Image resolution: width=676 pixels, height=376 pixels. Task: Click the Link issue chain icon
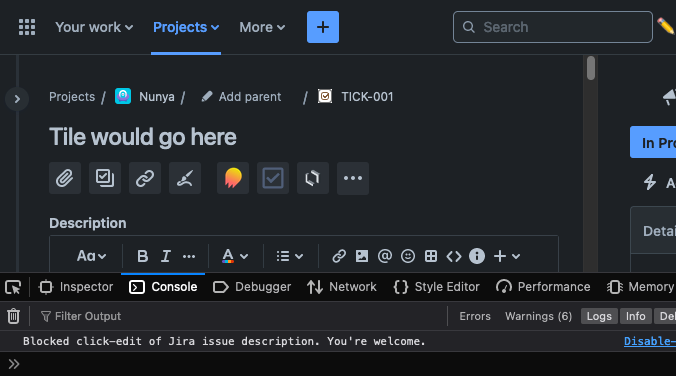pyautogui.click(x=145, y=178)
